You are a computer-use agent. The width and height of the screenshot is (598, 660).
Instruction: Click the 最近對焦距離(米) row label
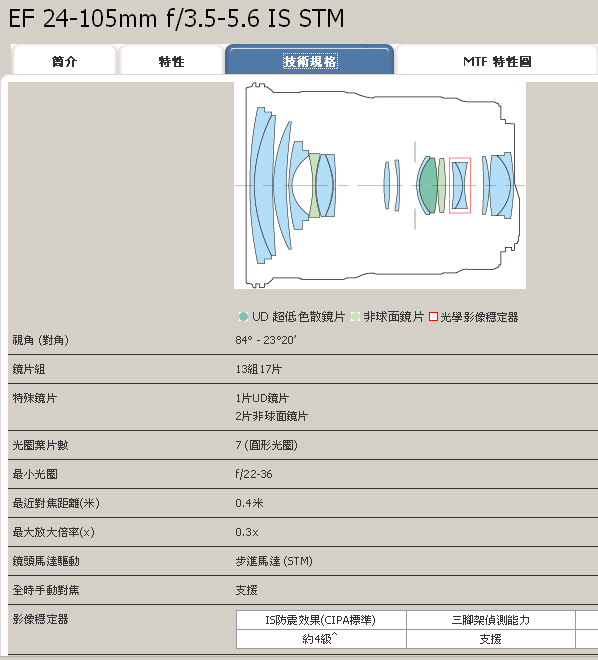[x=56, y=503]
